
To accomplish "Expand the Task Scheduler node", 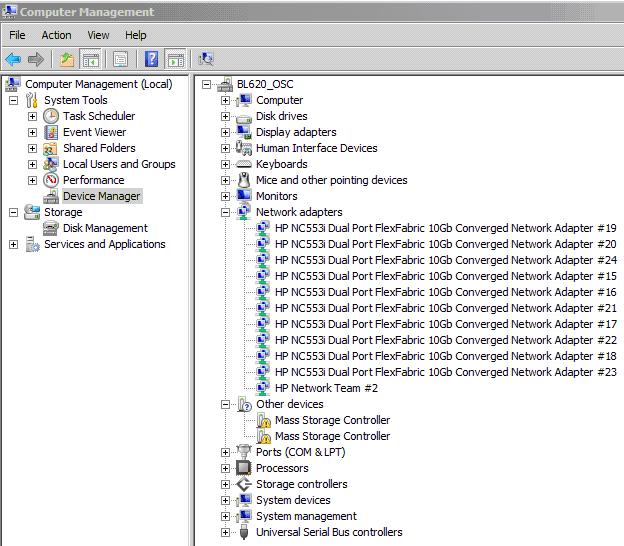I will click(33, 117).
